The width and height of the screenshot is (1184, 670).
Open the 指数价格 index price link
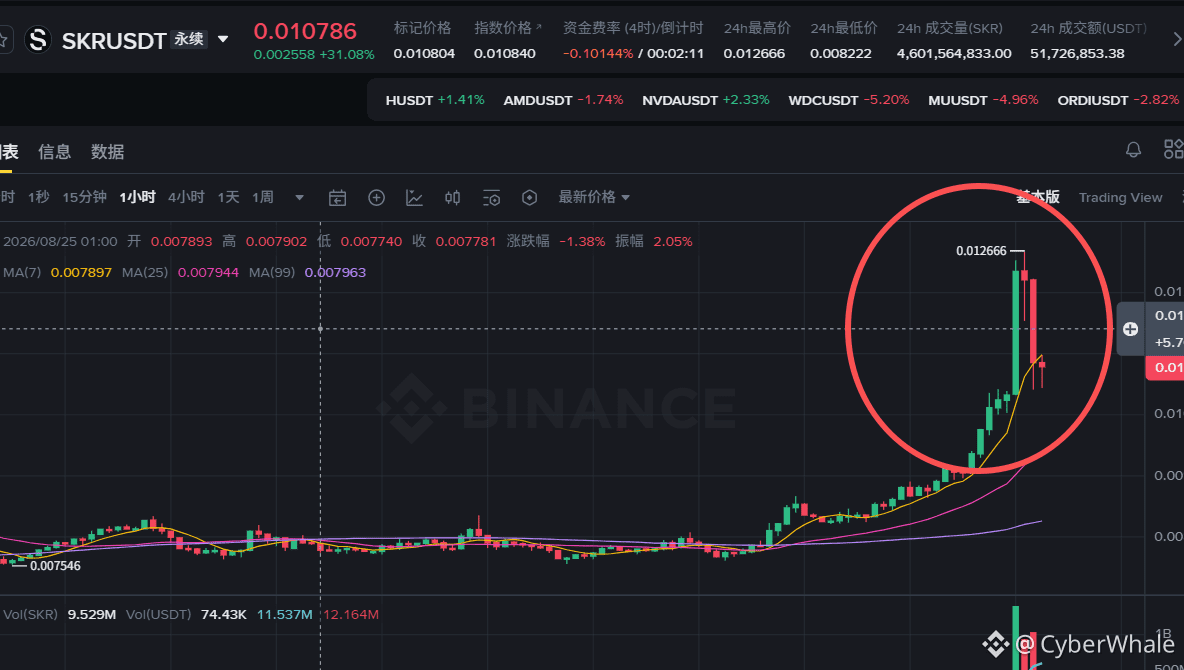(507, 28)
